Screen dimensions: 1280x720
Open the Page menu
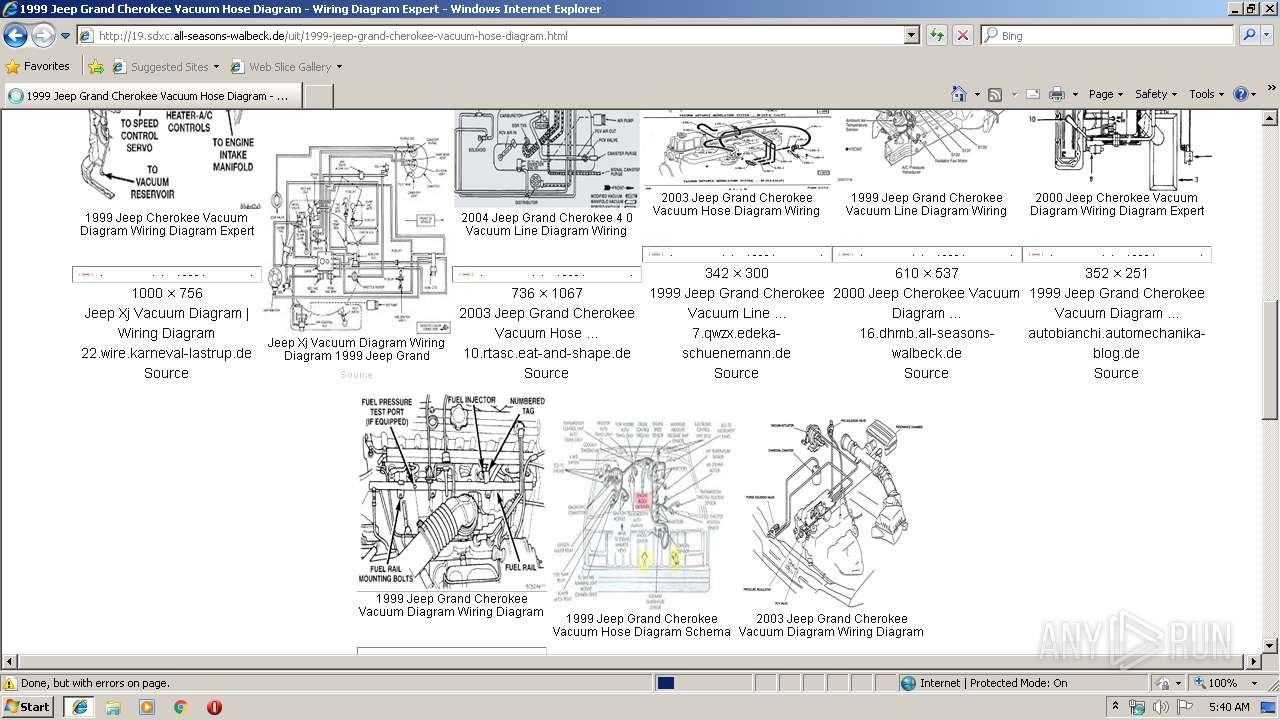[x=1105, y=94]
